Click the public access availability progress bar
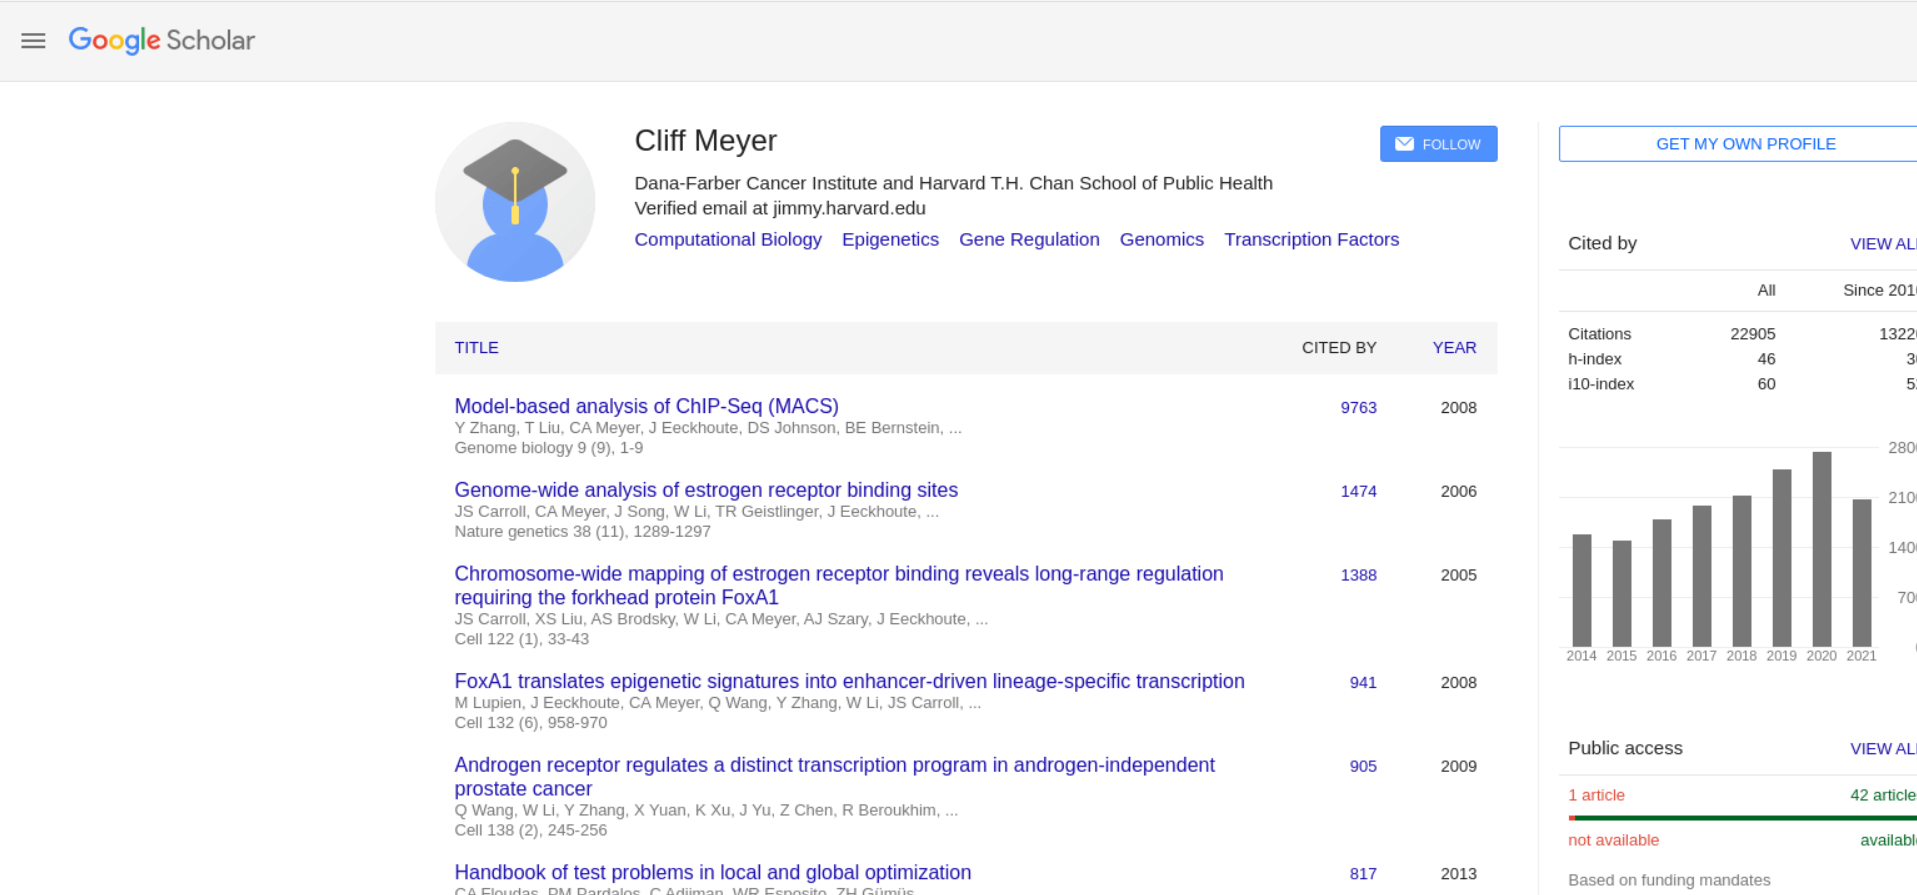 click(x=1742, y=818)
